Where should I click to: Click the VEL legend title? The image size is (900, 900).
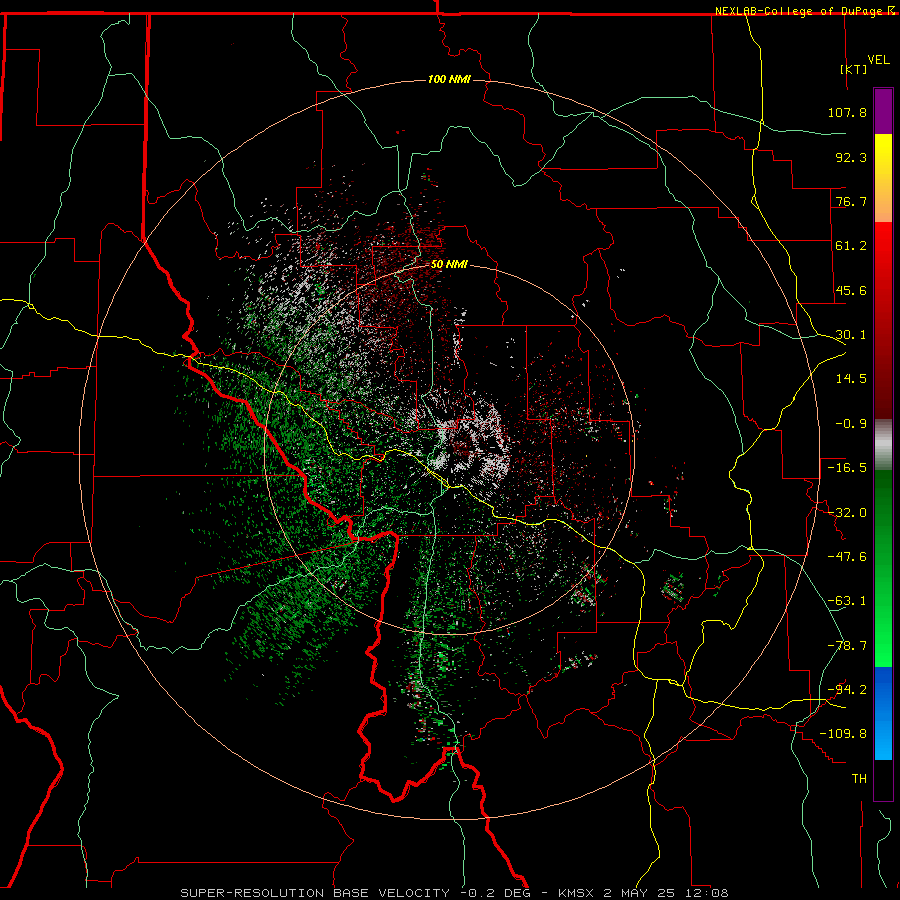pos(878,60)
